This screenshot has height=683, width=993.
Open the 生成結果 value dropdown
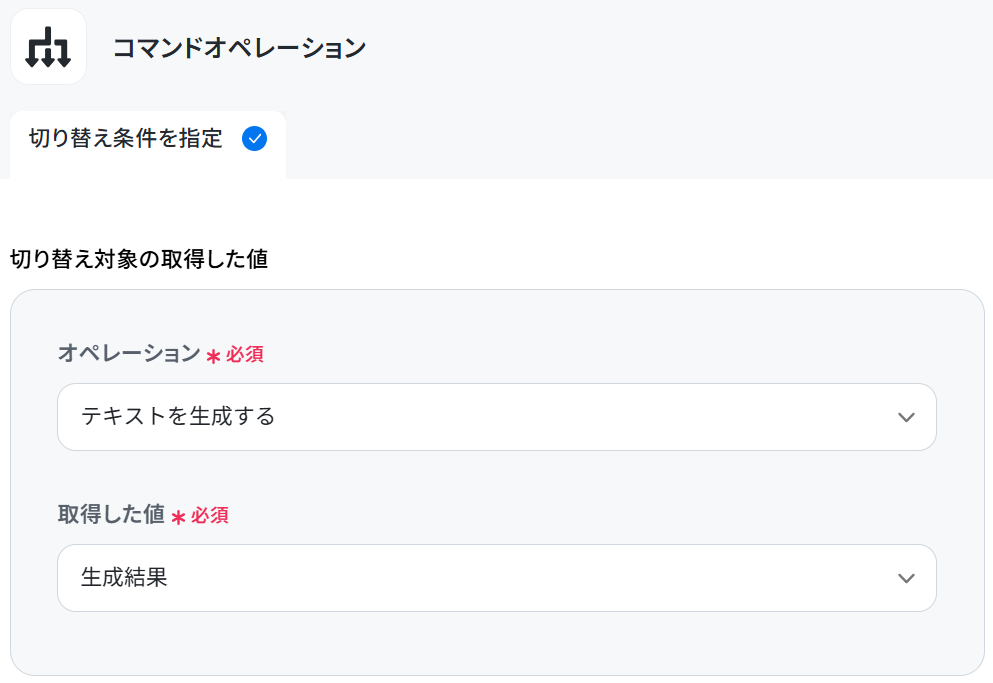(x=496, y=578)
